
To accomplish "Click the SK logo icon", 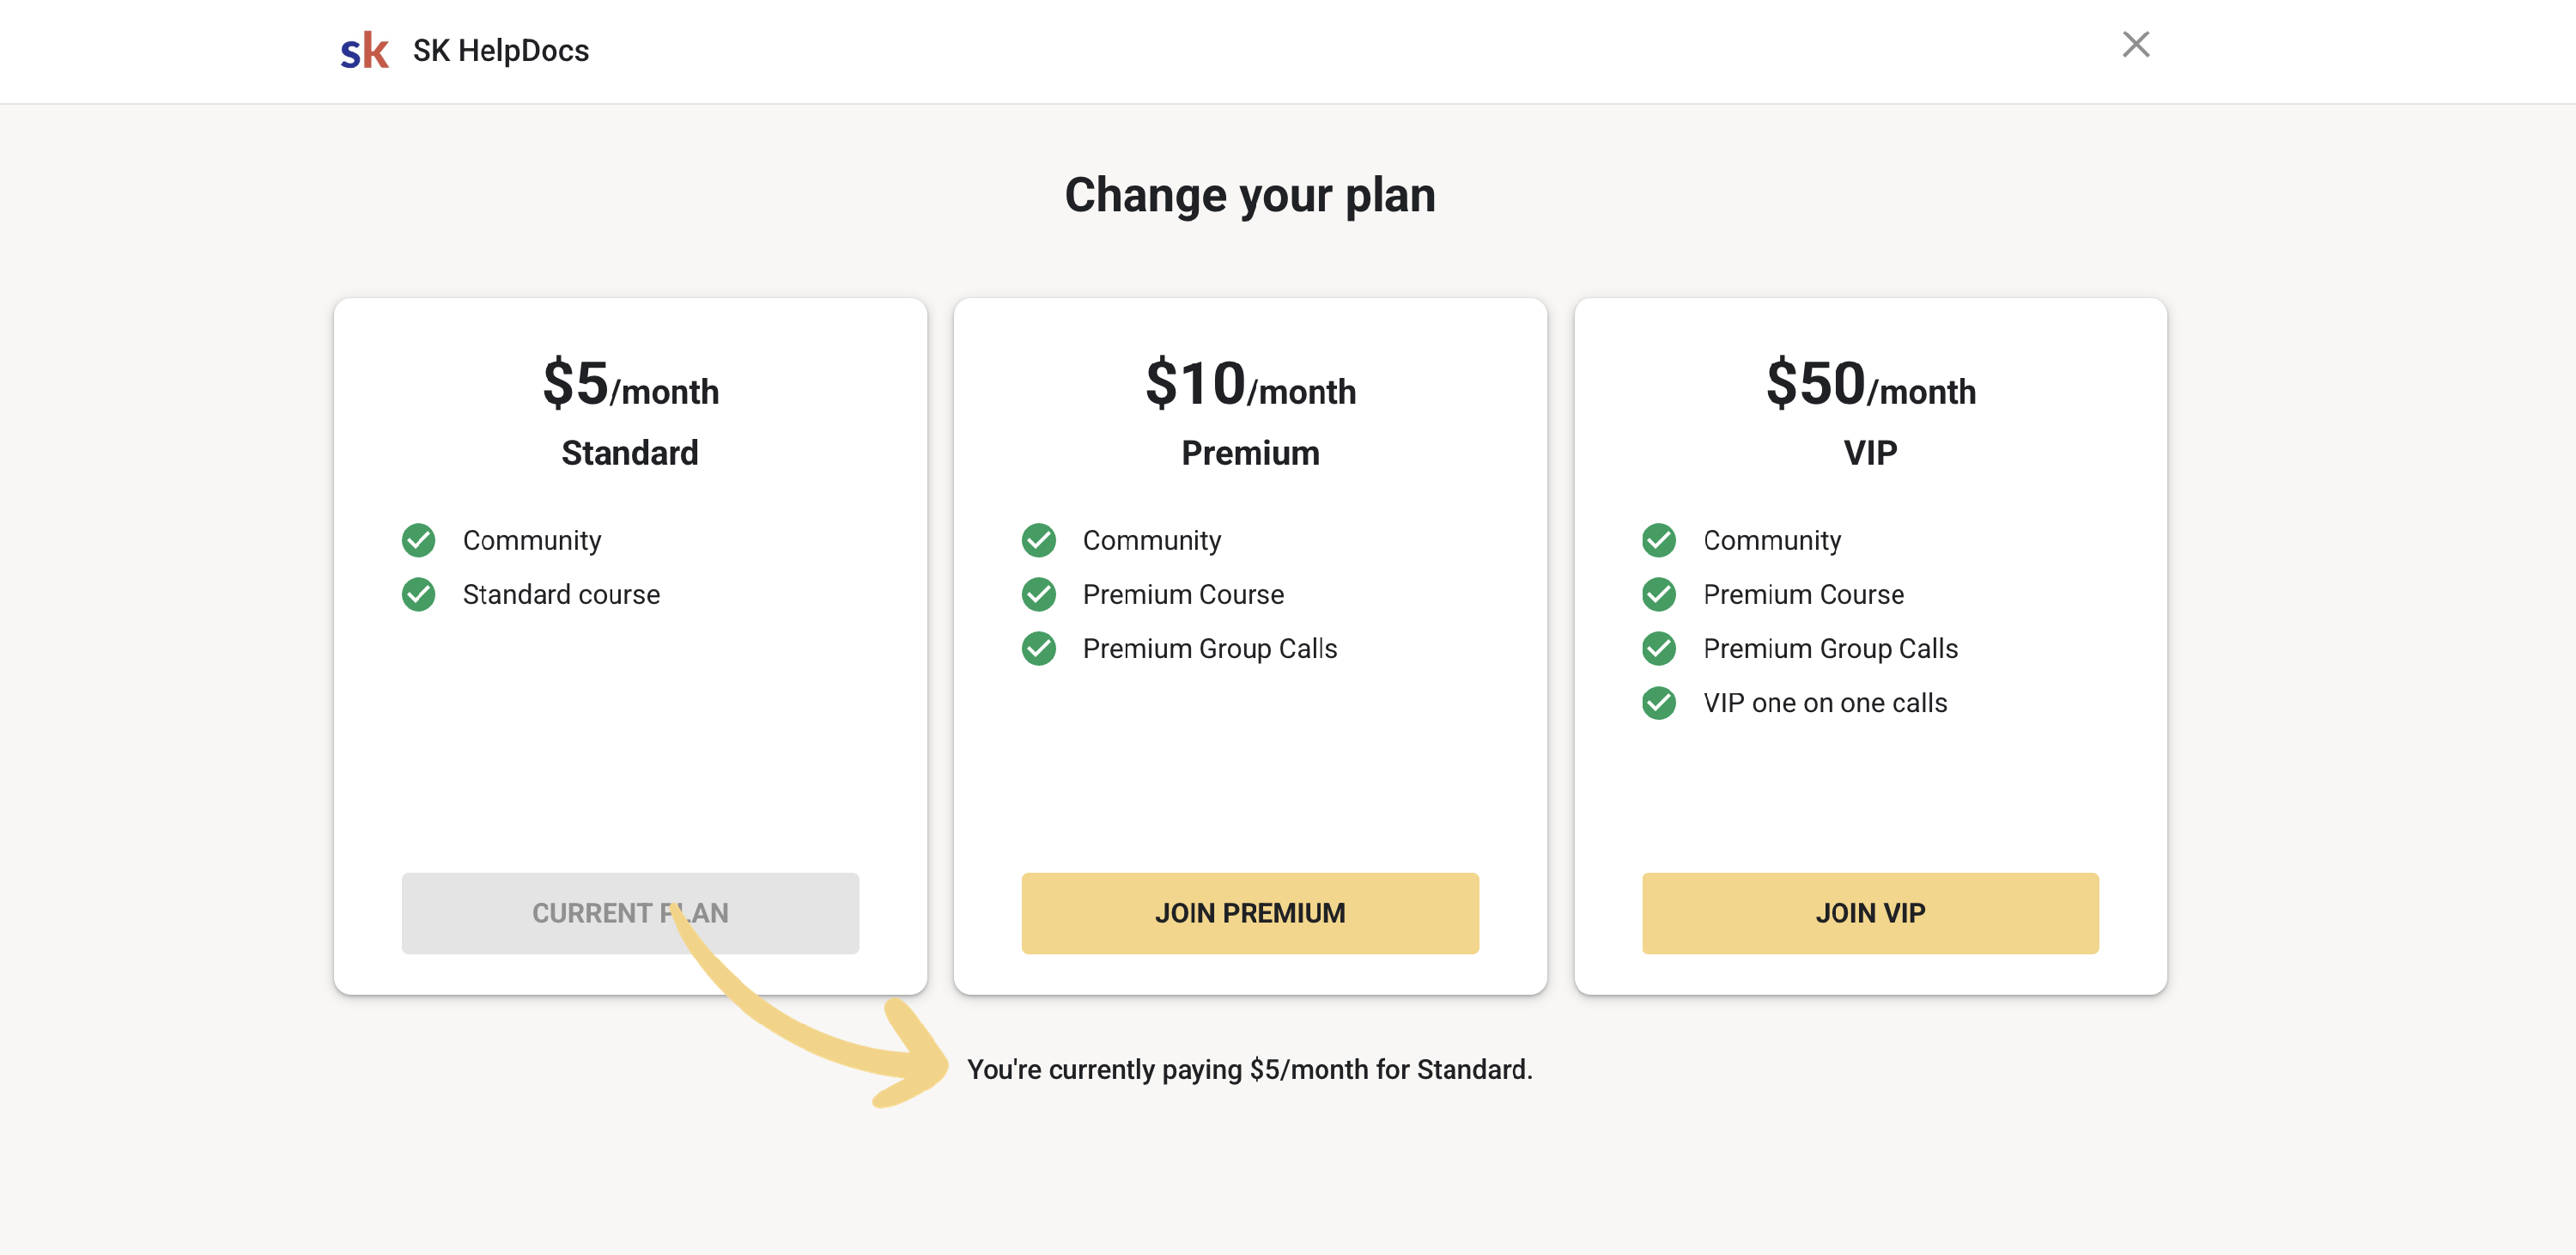I will tap(364, 50).
